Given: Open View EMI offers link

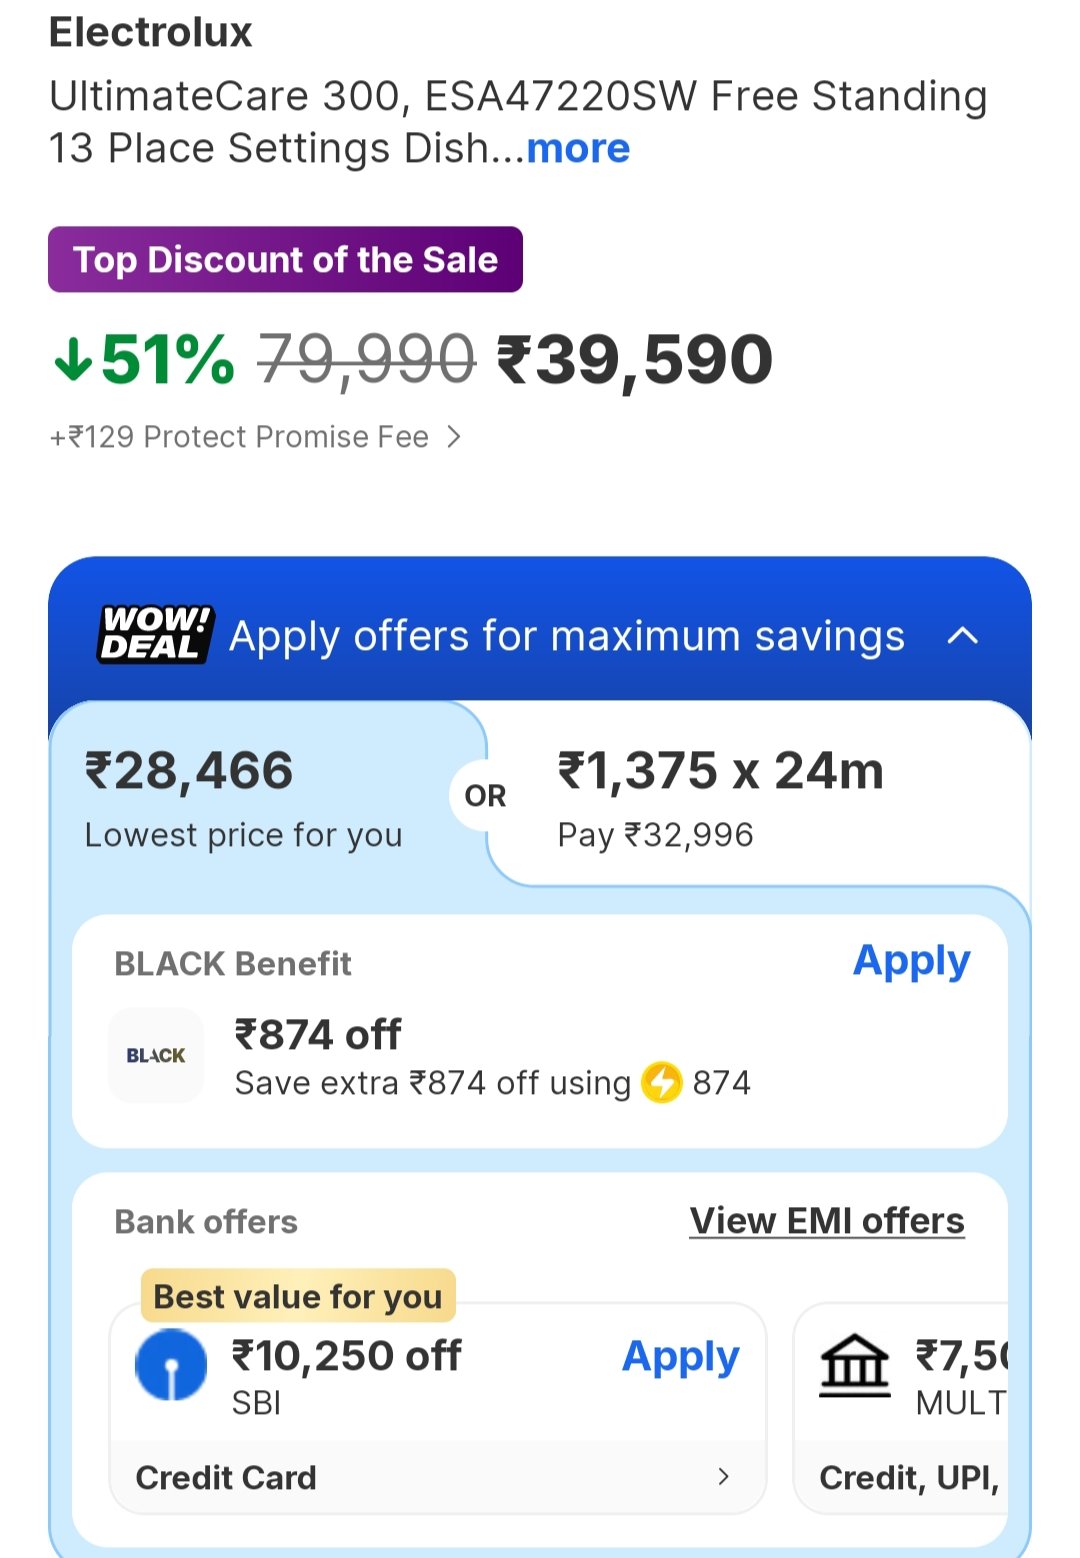Looking at the screenshot, I should [827, 1221].
